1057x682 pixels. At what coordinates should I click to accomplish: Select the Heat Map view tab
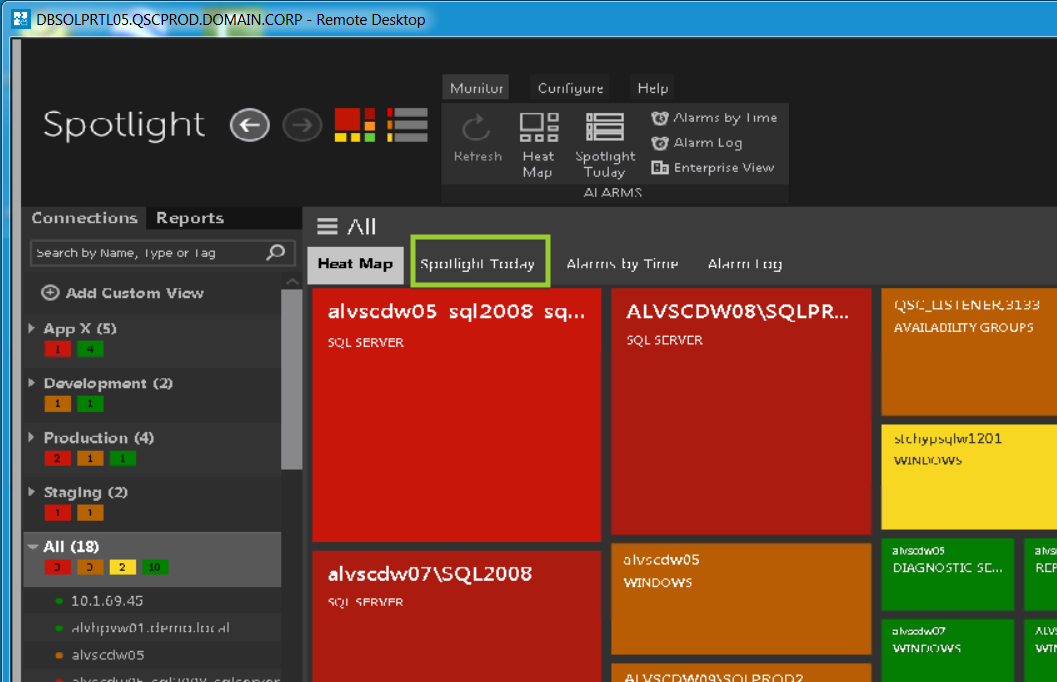pos(355,264)
